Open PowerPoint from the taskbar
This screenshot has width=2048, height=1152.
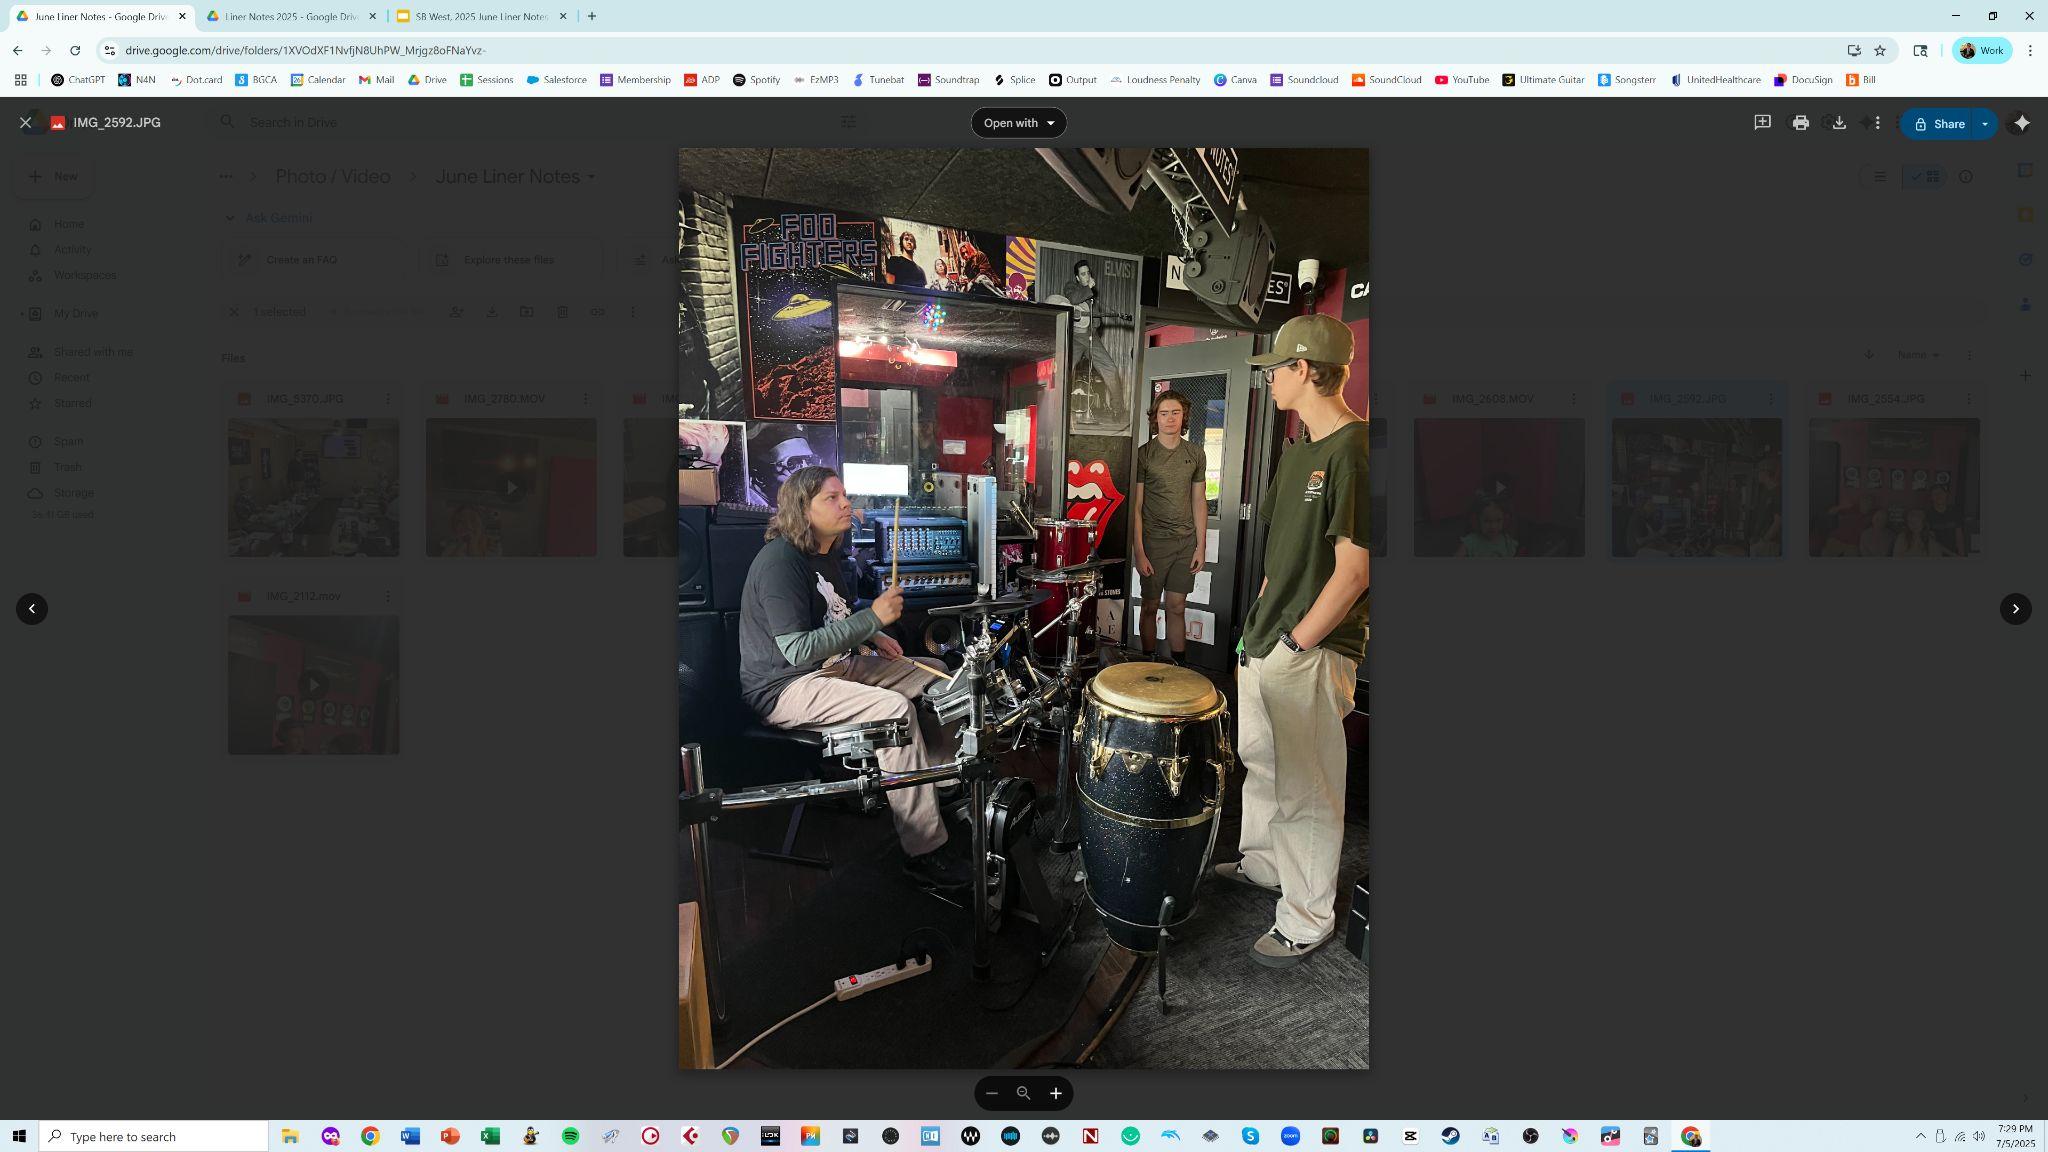[450, 1136]
